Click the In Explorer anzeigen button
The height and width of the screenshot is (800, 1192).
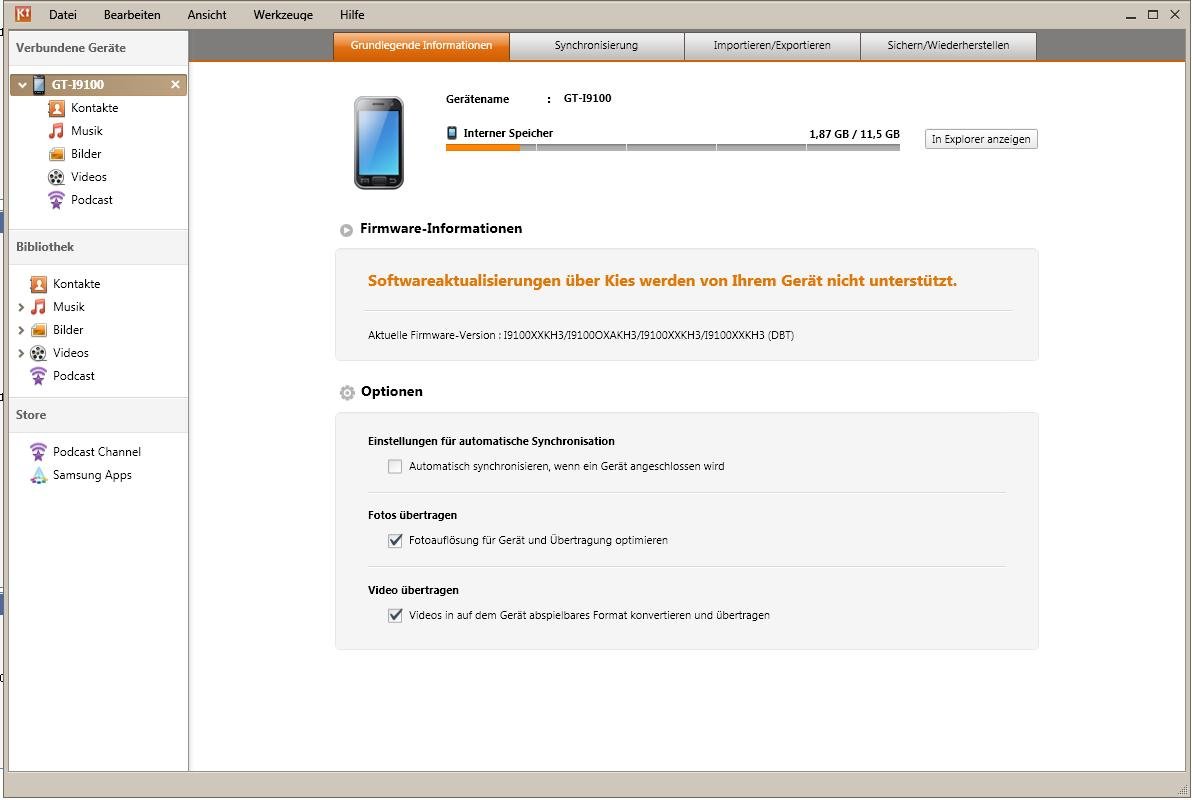pos(981,139)
